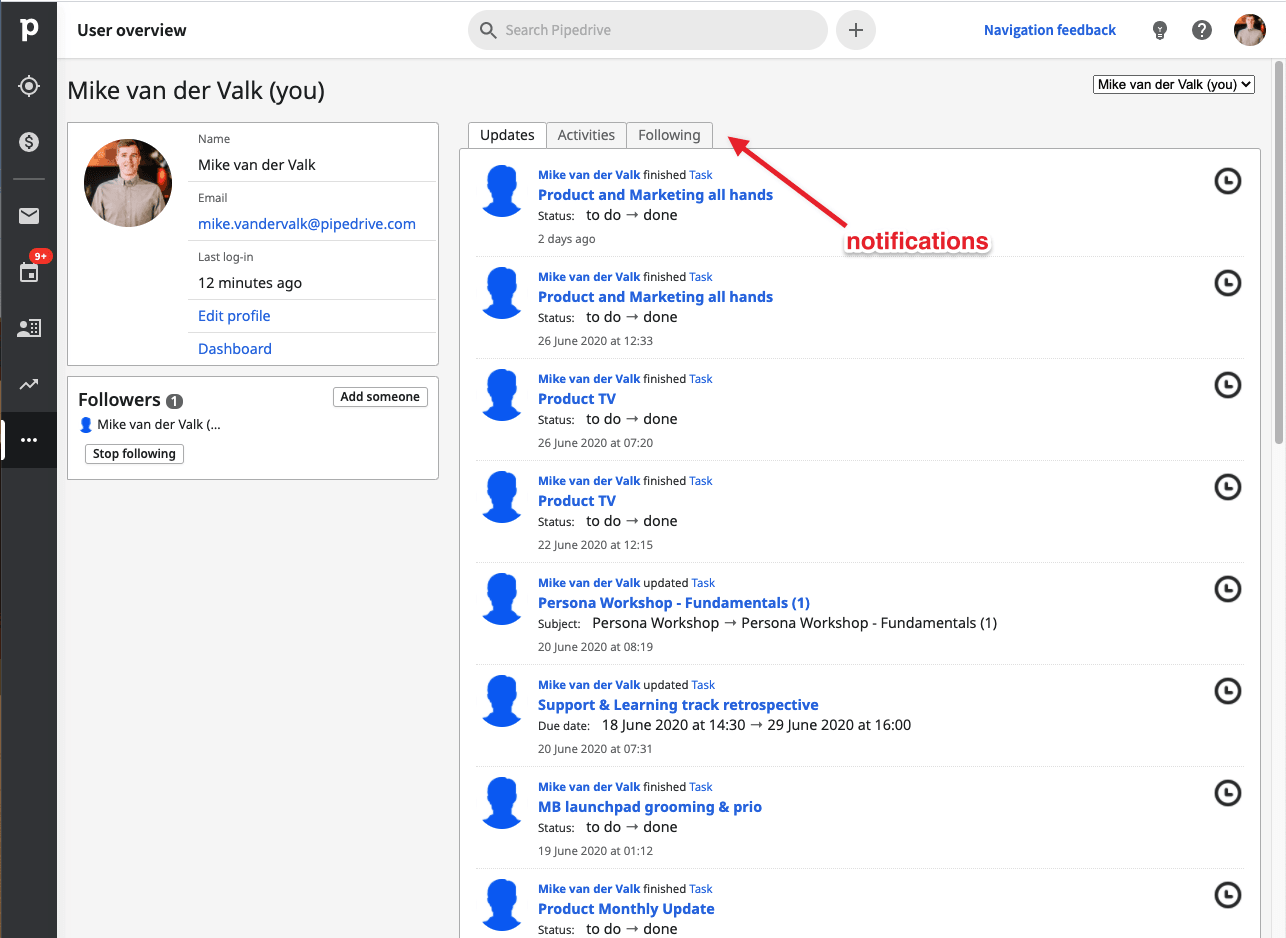The height and width of the screenshot is (938, 1286).
Task: Open Contacts icon in sidebar
Action: [29, 328]
